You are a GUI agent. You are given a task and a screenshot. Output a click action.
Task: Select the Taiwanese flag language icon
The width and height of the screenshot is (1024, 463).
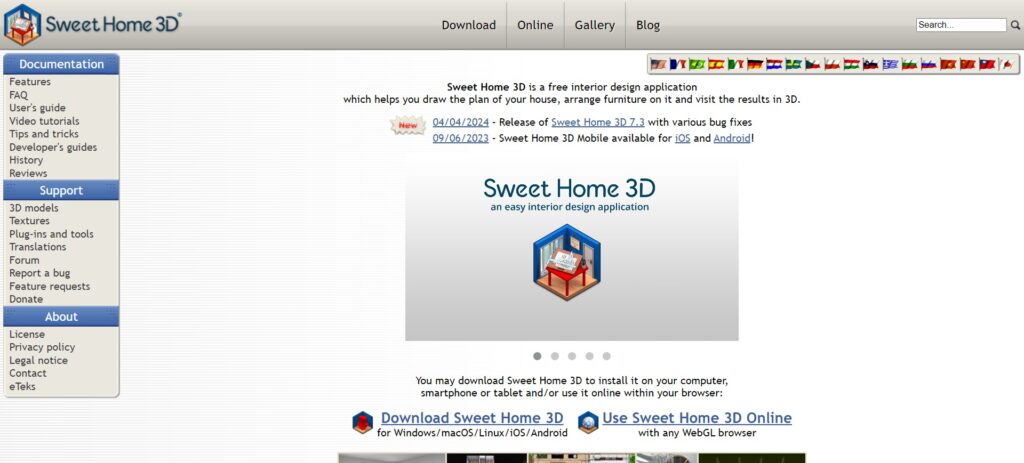click(x=987, y=64)
